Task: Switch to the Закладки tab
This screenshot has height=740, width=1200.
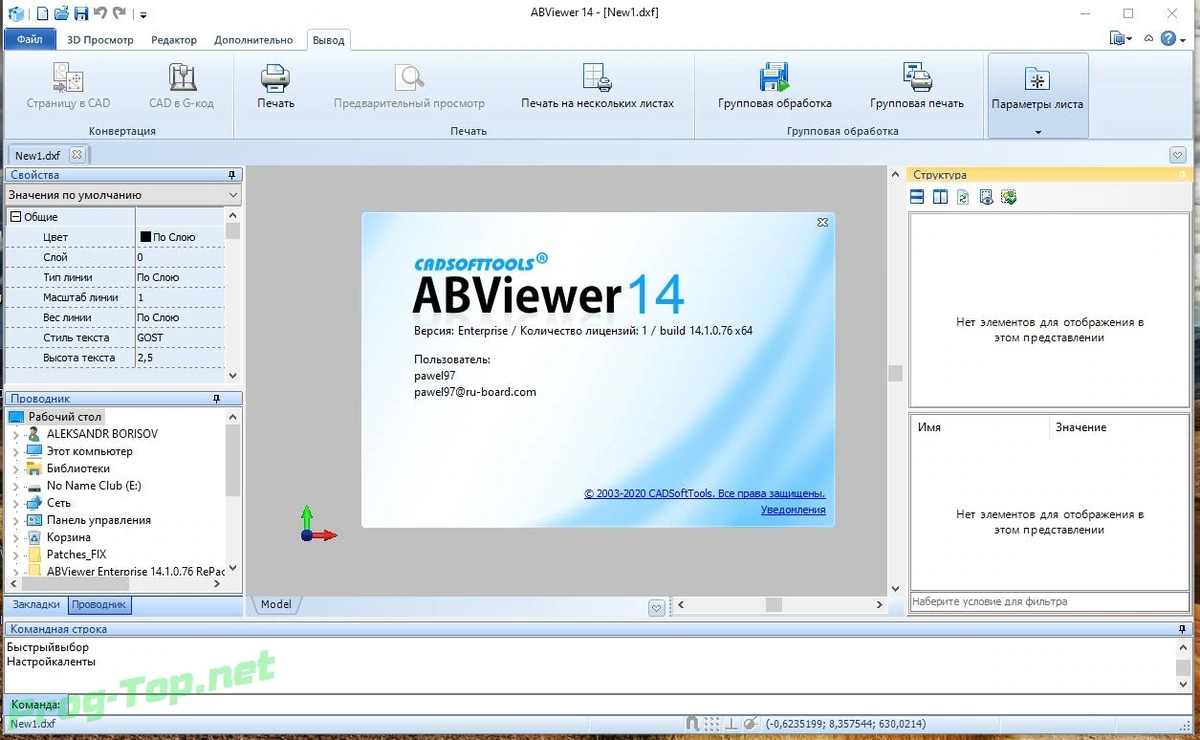Action: point(36,604)
